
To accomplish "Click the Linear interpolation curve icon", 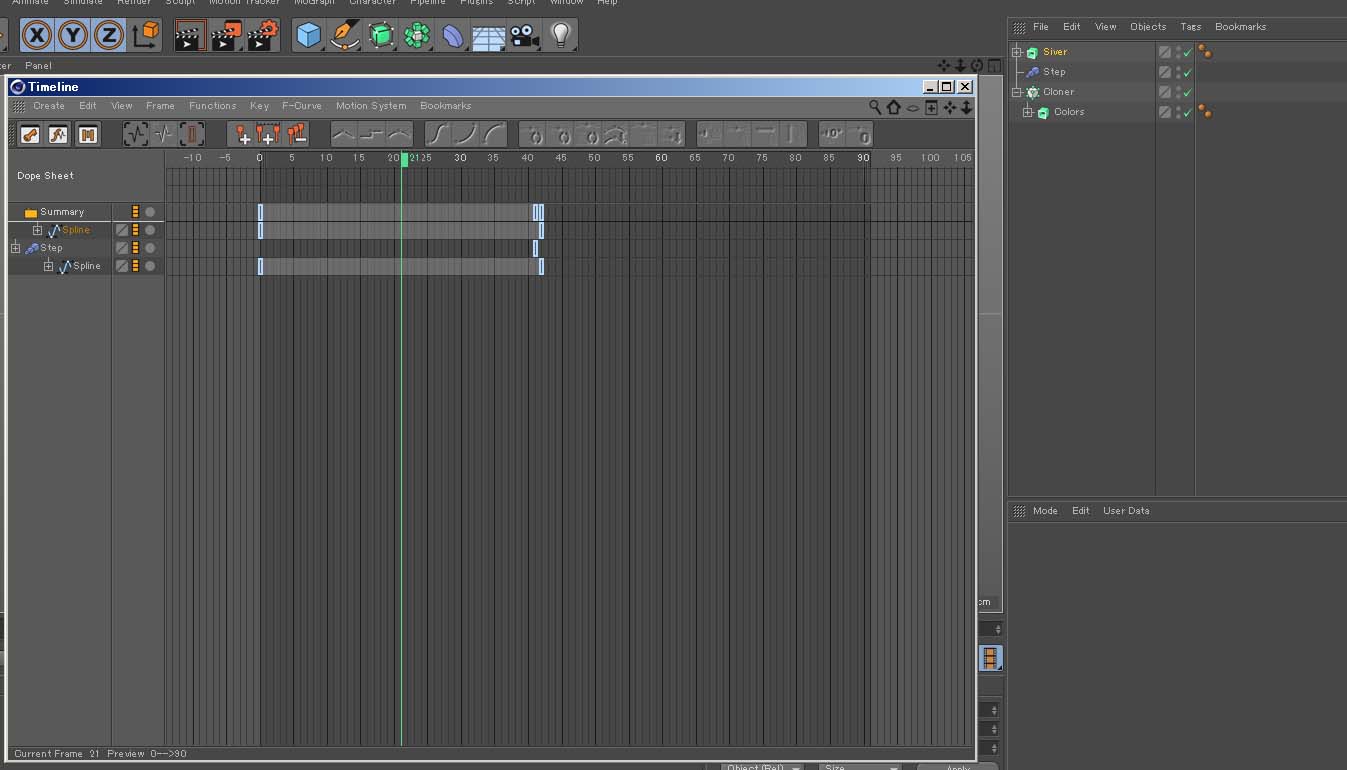I will (x=343, y=134).
